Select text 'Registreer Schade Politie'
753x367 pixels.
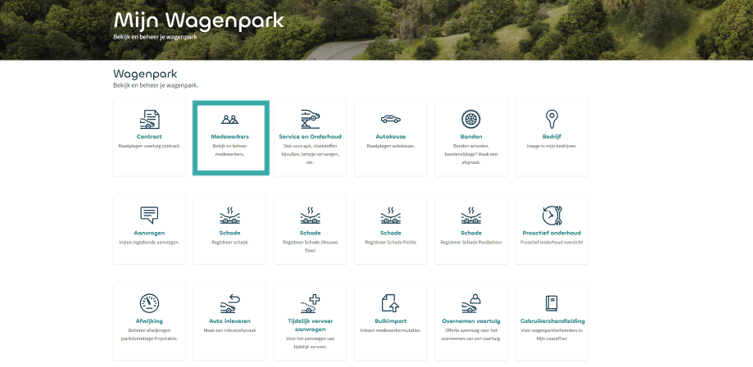coord(390,242)
